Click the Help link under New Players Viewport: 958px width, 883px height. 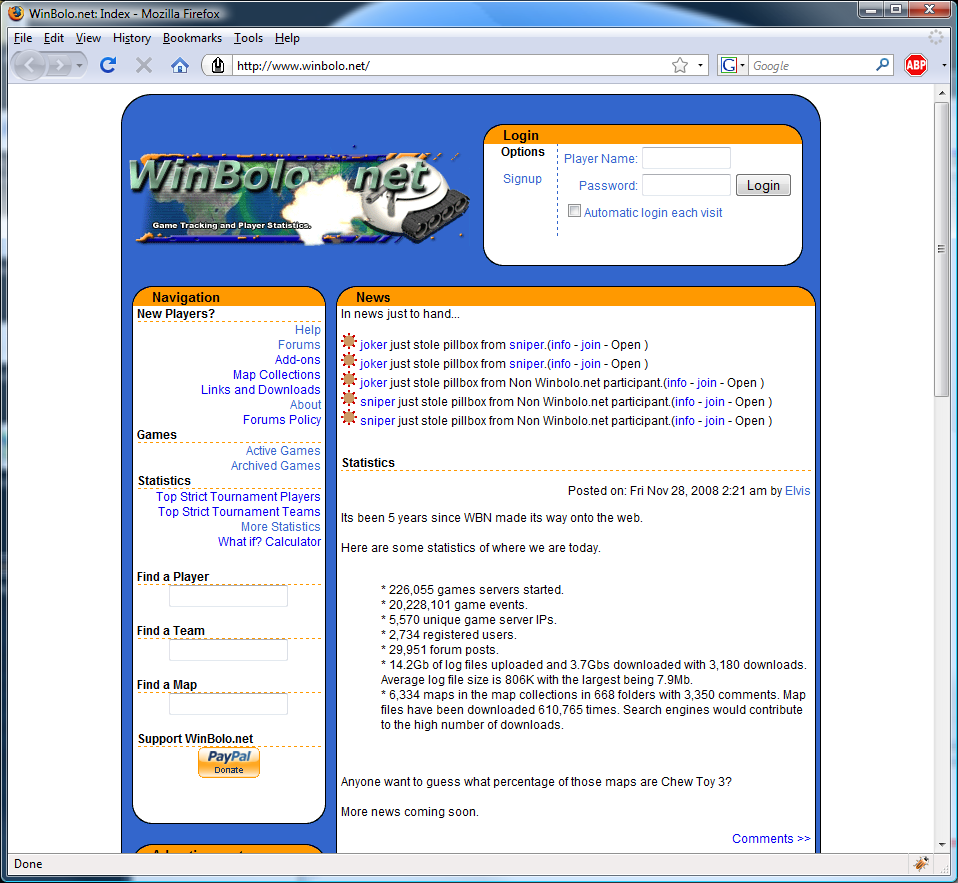pyautogui.click(x=307, y=329)
